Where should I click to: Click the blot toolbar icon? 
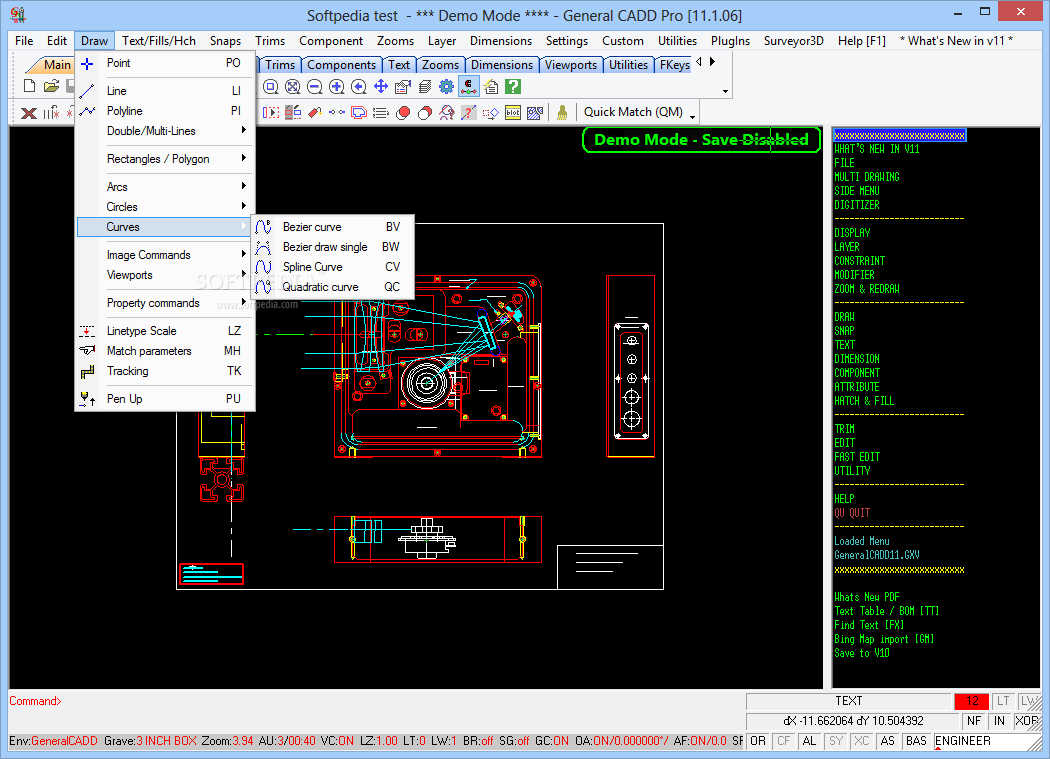[513, 113]
